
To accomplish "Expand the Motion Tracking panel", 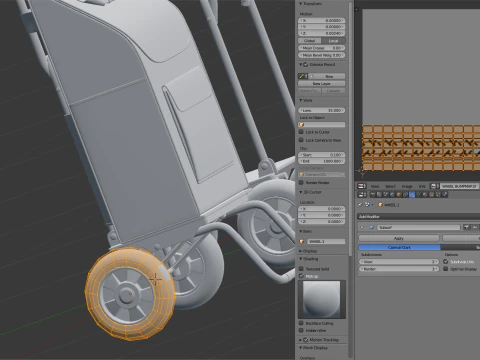I will tap(301, 340).
